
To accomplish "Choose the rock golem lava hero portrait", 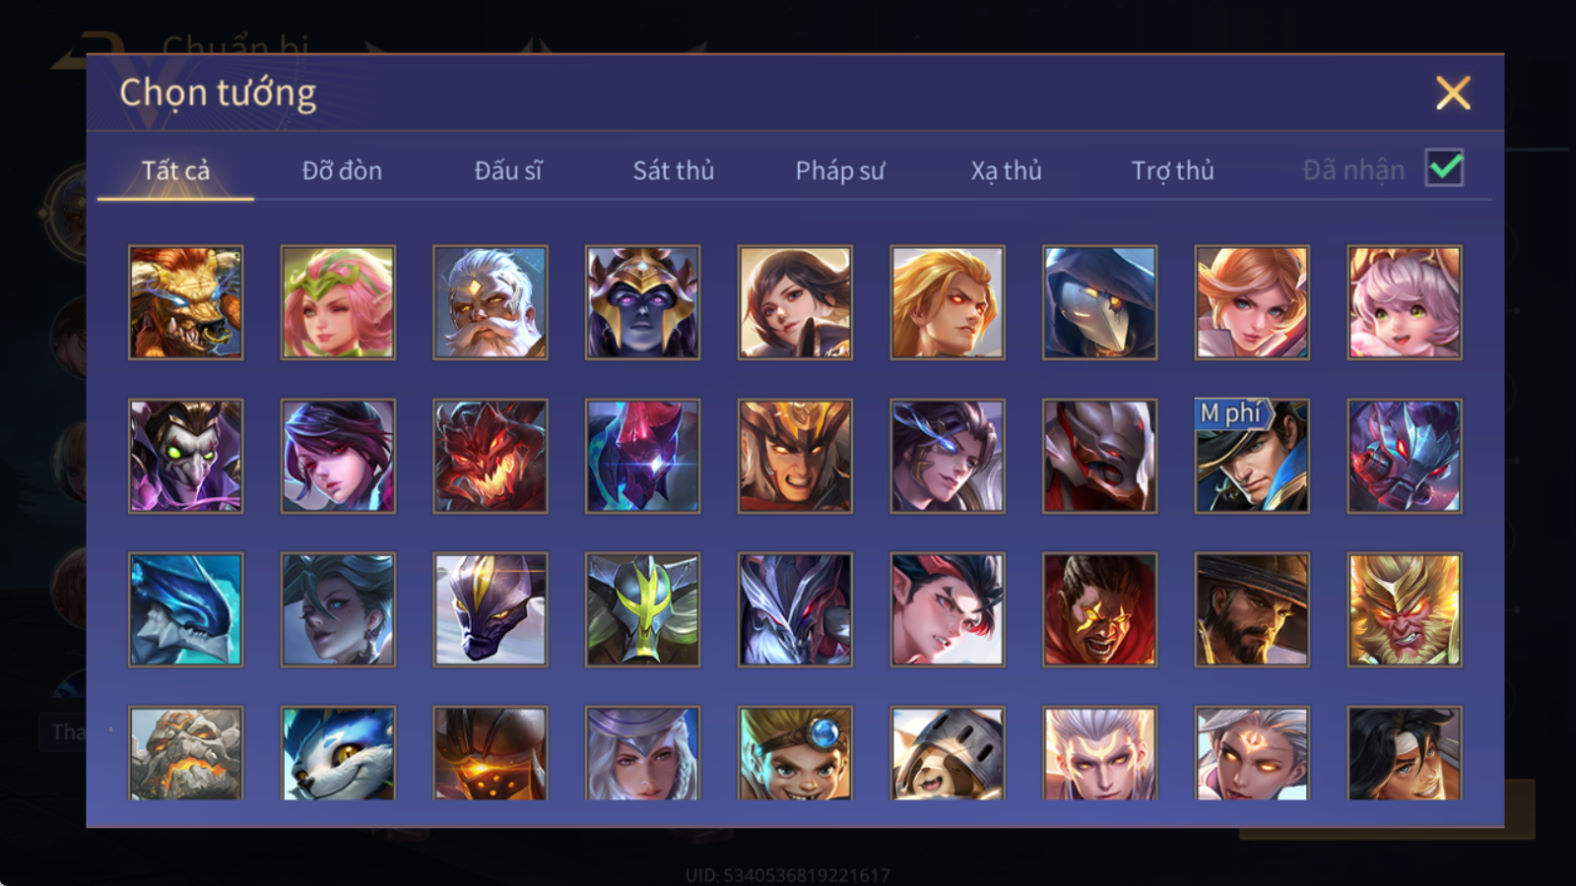I will tap(186, 754).
